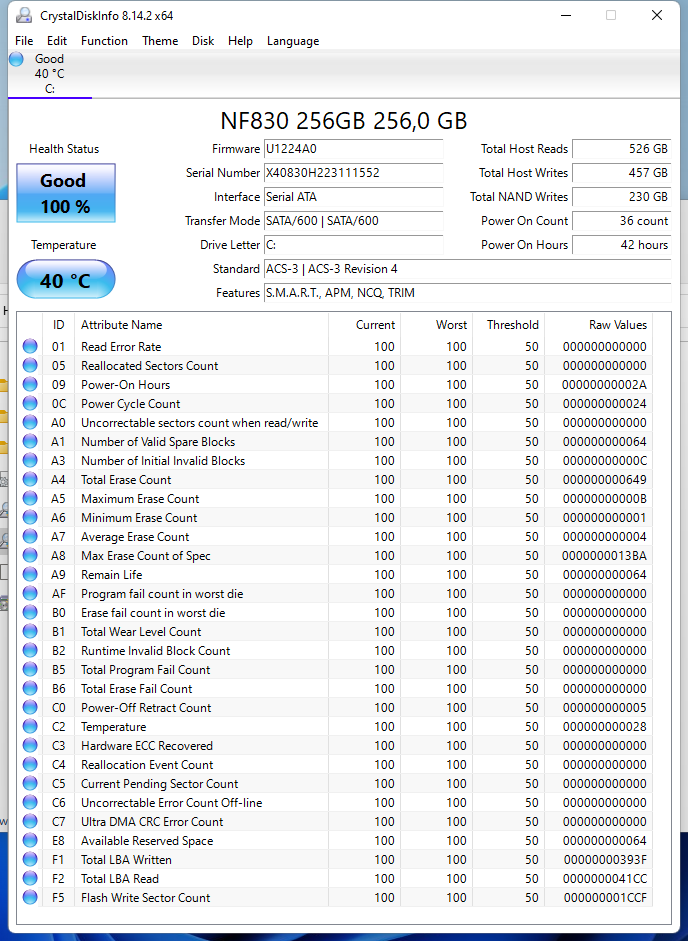Click status circle beside Total Wear Level Count
This screenshot has height=941, width=688.
[30, 631]
